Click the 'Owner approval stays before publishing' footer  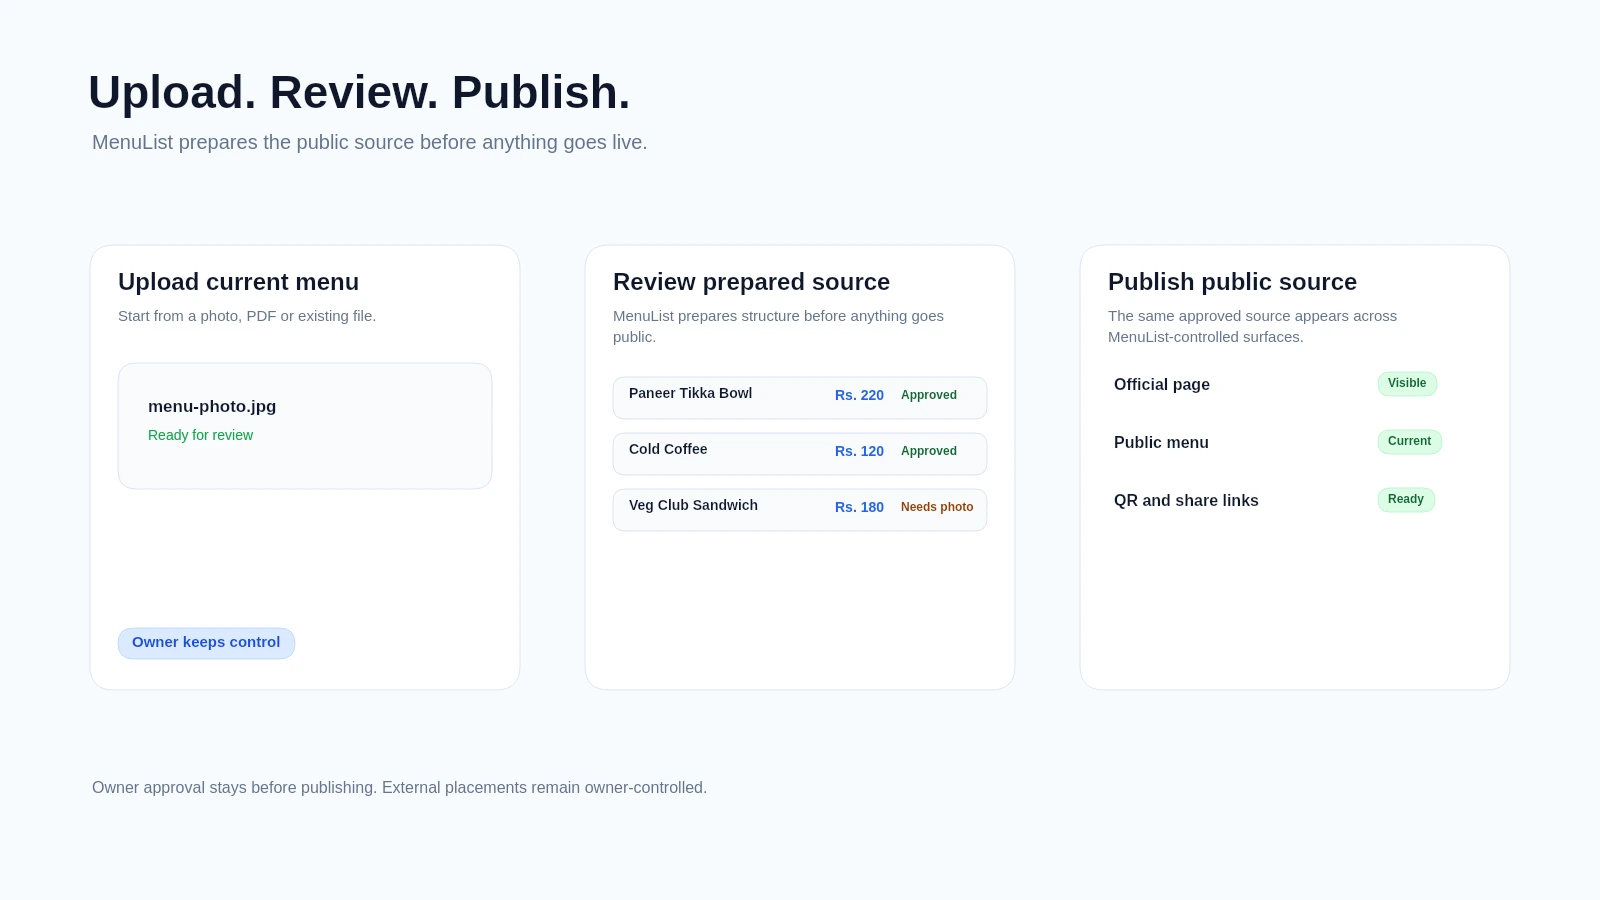[x=399, y=788]
